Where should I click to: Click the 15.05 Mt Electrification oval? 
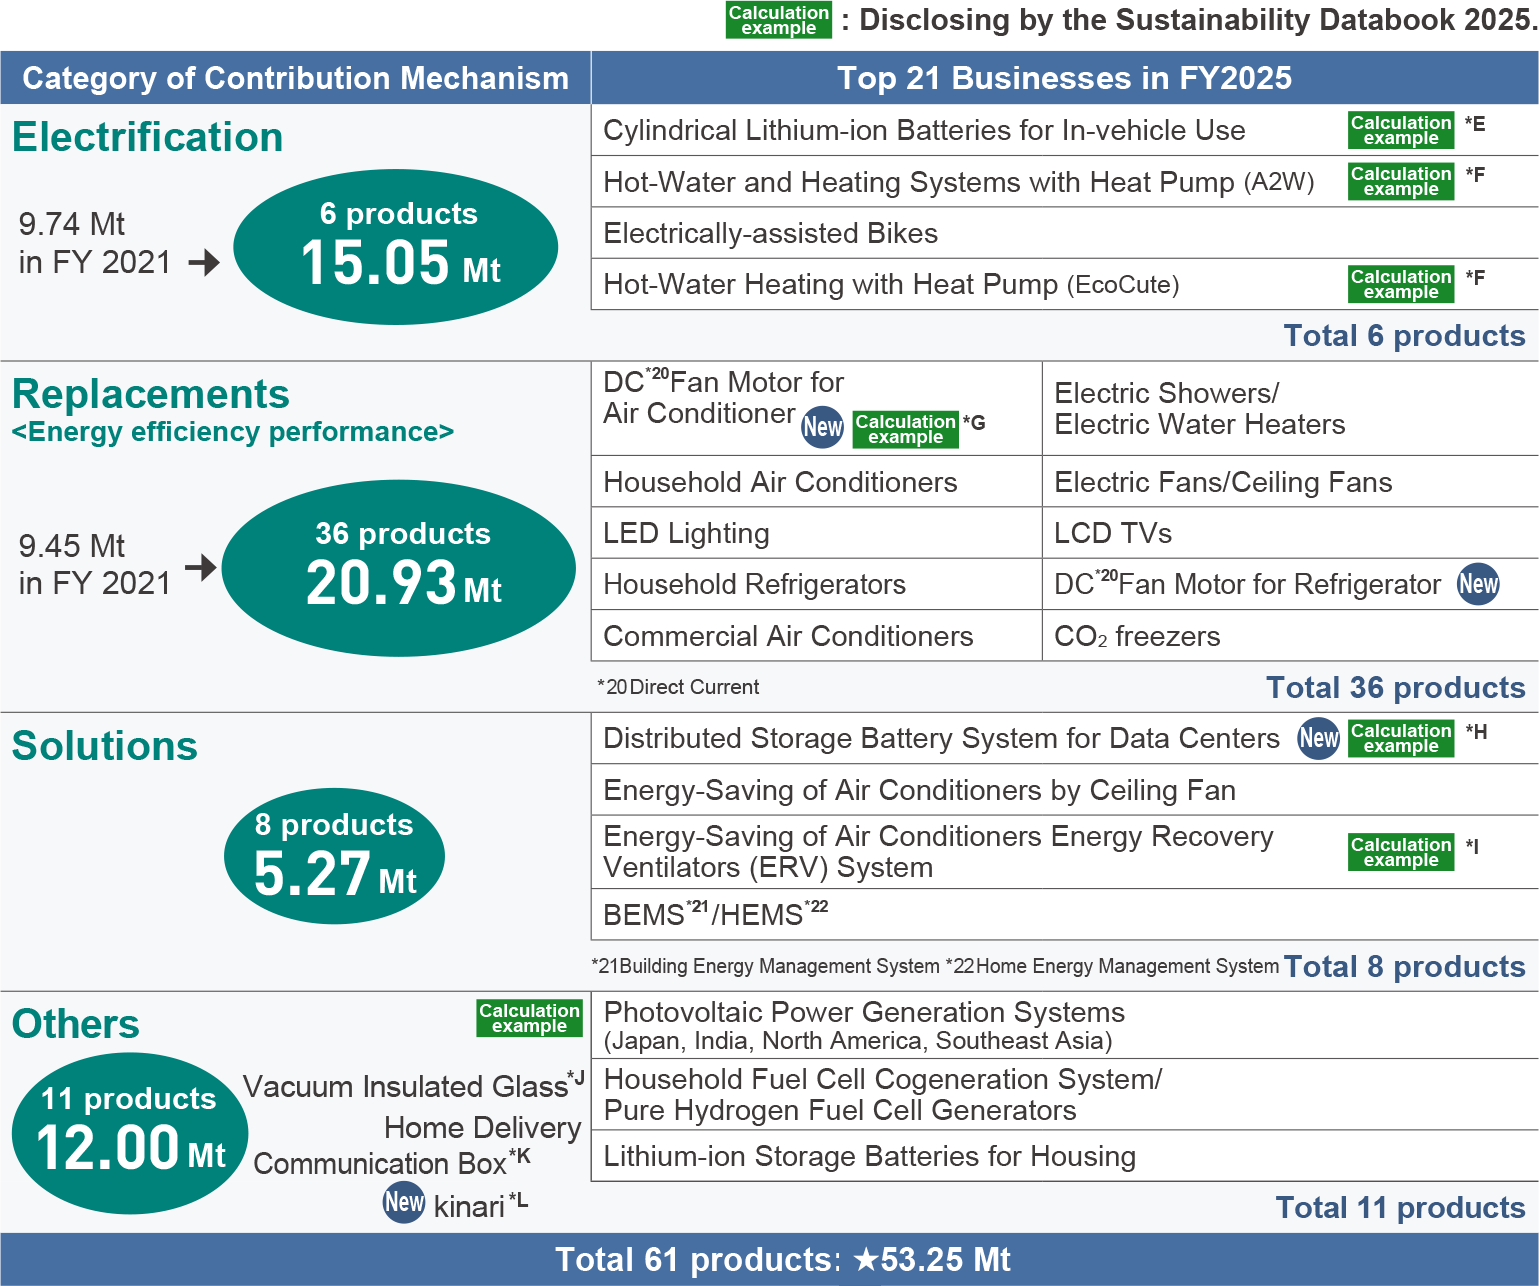[x=396, y=247]
